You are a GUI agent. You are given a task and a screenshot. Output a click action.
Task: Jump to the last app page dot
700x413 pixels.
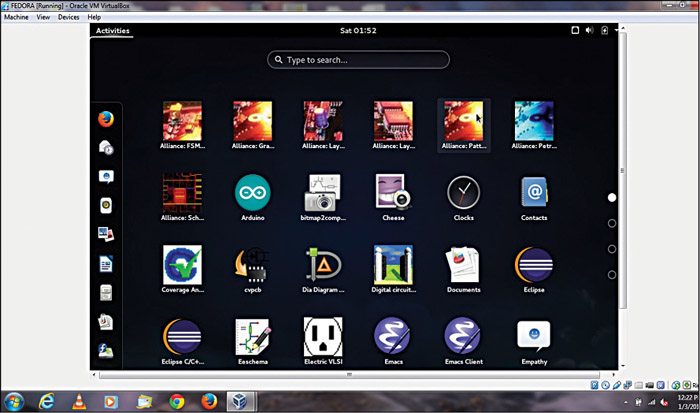point(612,275)
